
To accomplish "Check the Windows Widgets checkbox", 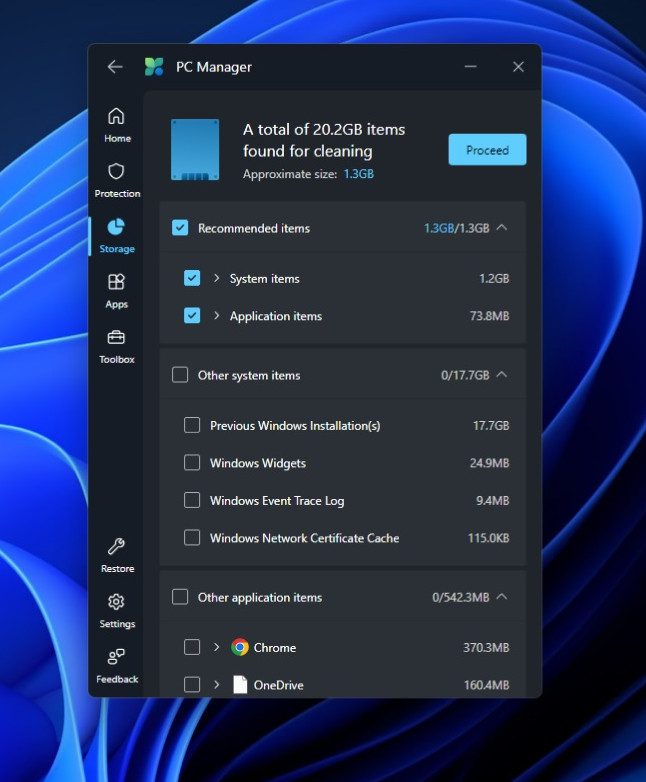I will [192, 462].
